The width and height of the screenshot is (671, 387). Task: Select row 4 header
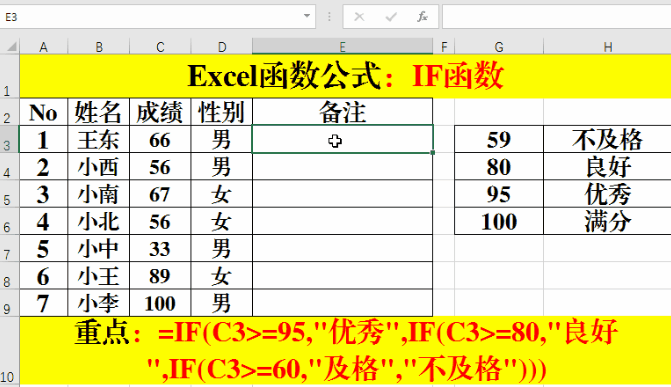tap(9, 167)
